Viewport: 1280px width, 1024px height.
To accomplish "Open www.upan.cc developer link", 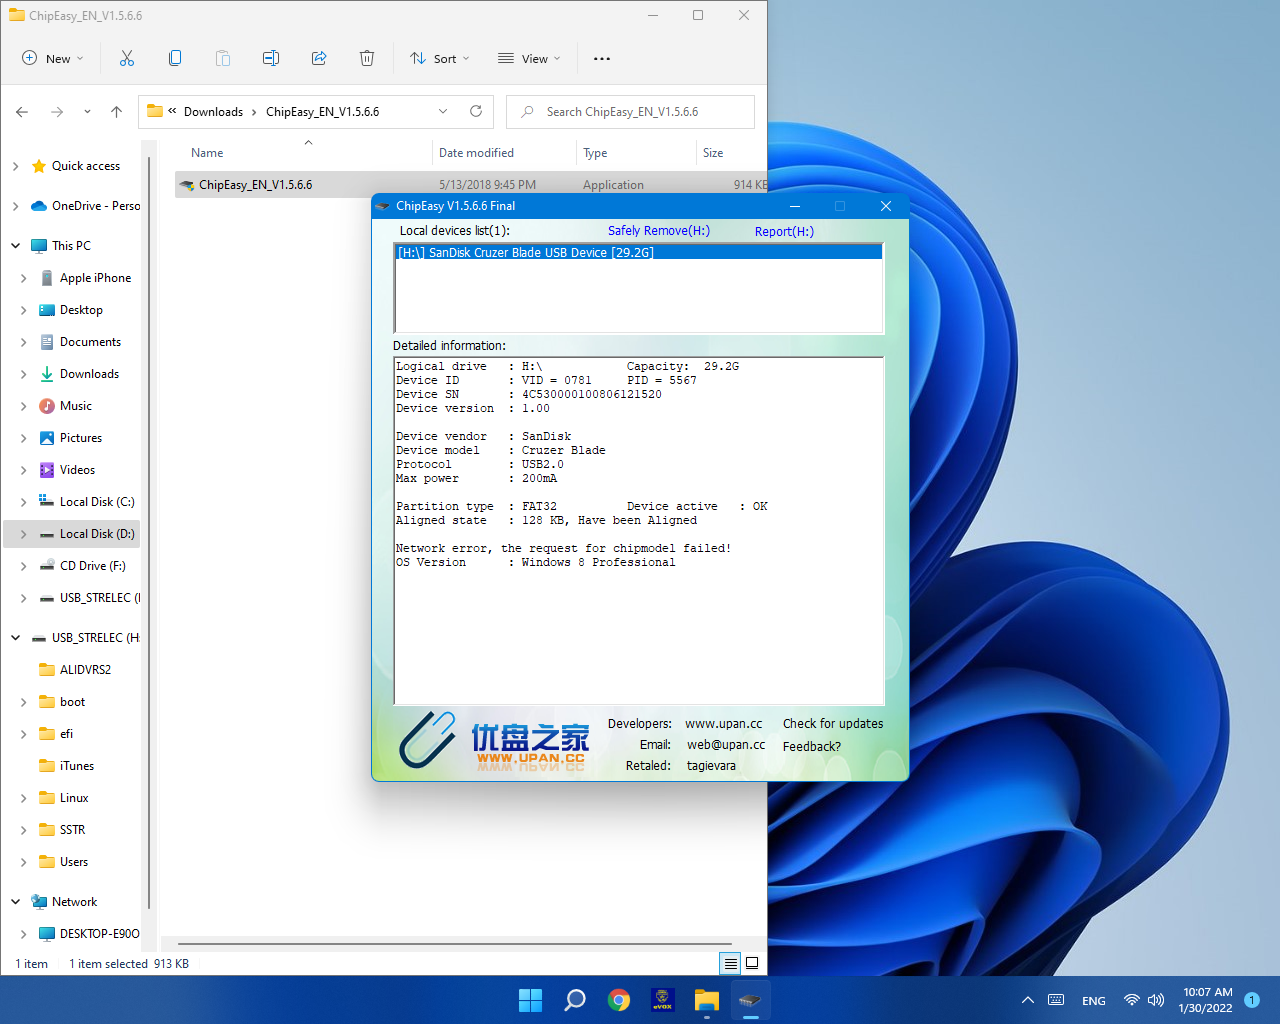I will click(x=723, y=724).
